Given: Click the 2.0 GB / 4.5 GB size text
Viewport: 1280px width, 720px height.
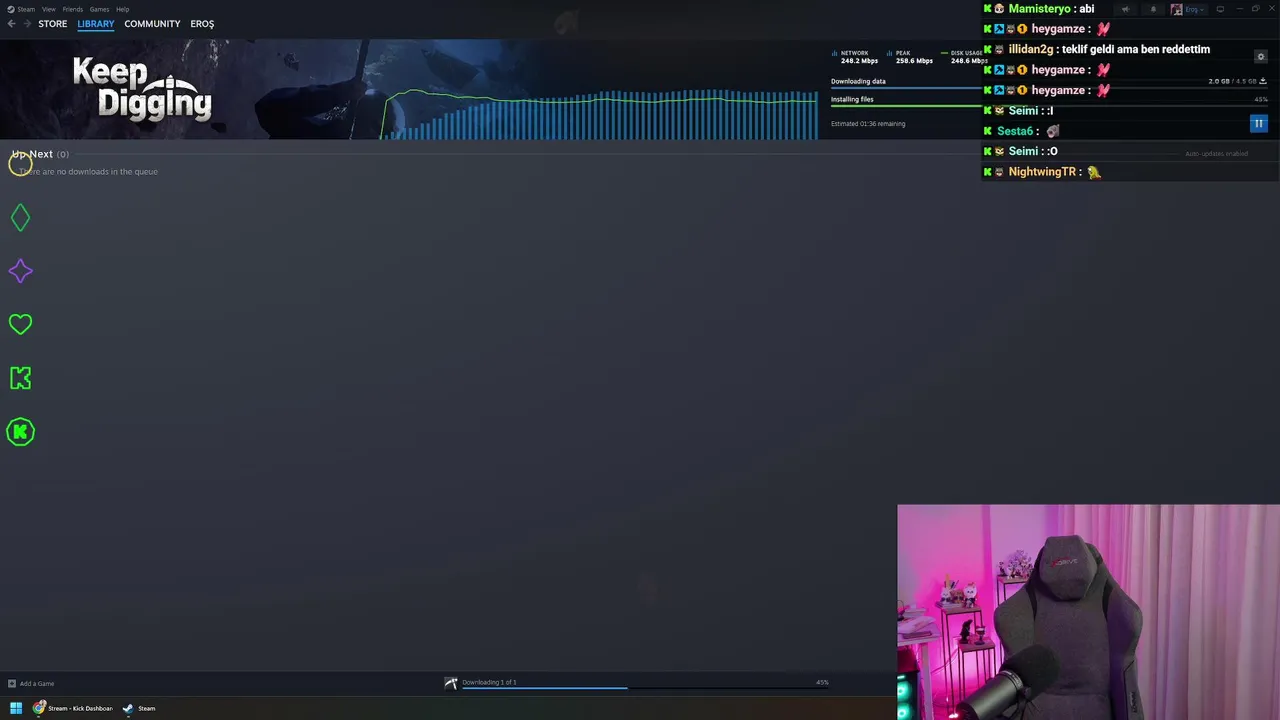Looking at the screenshot, I should [1232, 81].
